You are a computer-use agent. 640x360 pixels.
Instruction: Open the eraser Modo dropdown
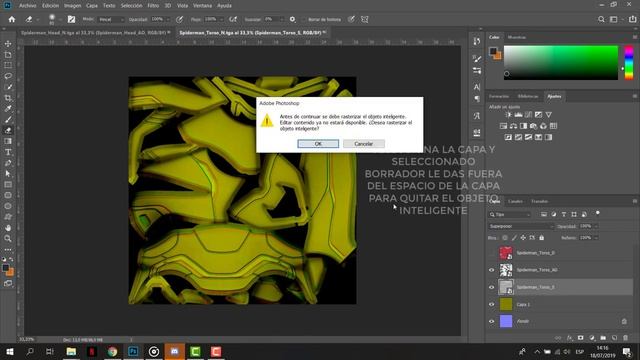coord(111,19)
